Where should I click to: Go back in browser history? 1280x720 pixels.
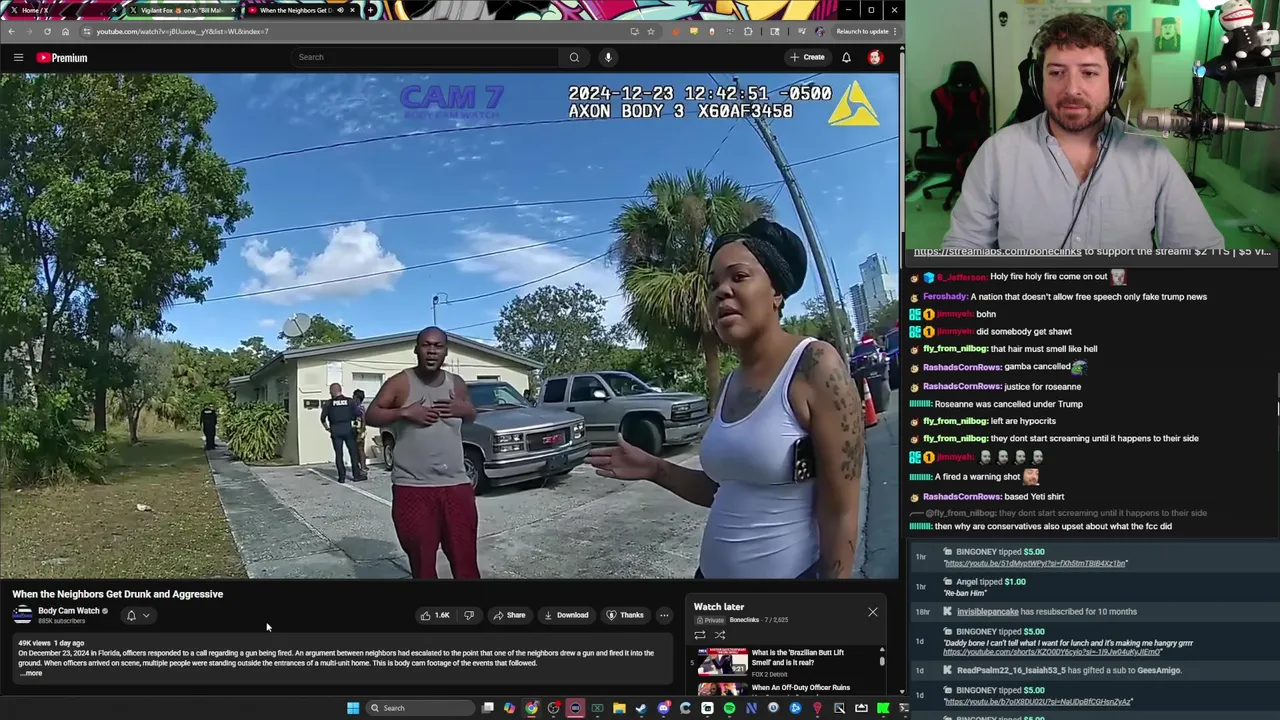point(11,31)
